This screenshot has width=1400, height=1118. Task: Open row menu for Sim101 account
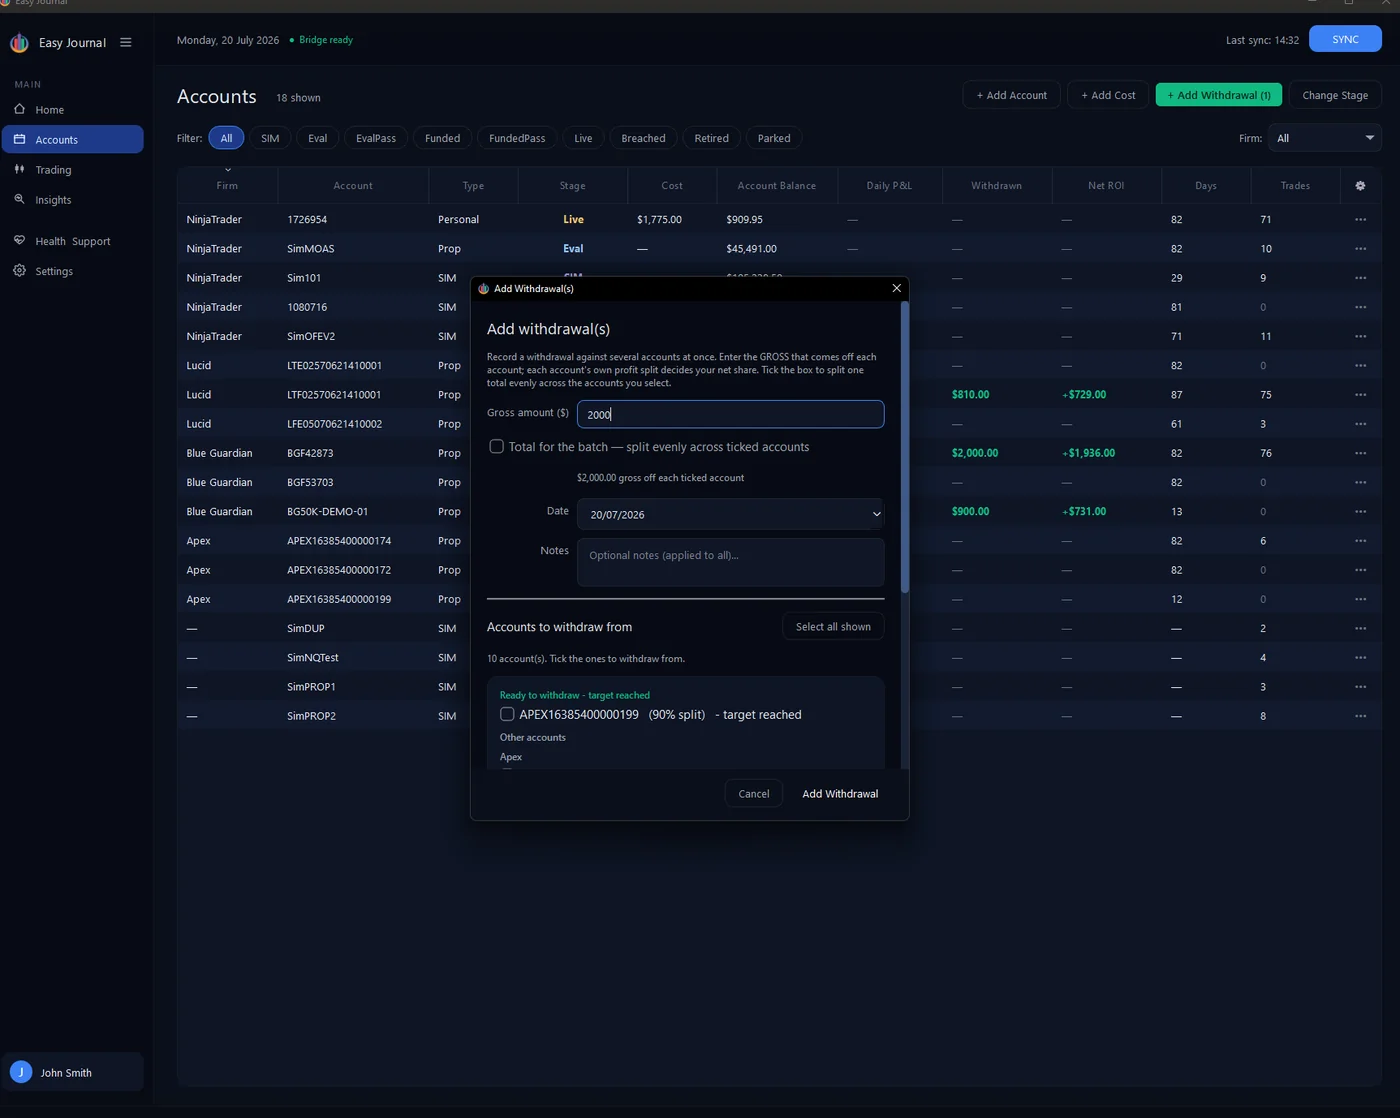coord(1360,278)
